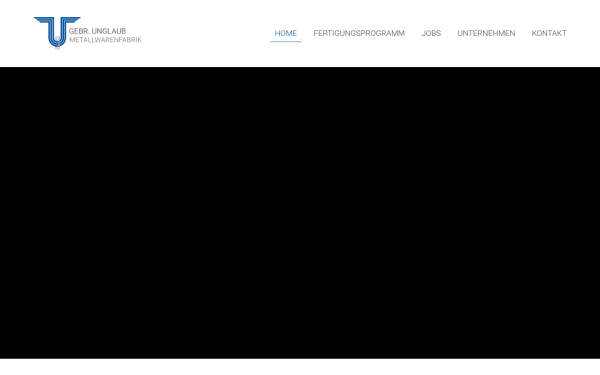
Task: Navigate to Unternehmen section
Action: coord(486,33)
